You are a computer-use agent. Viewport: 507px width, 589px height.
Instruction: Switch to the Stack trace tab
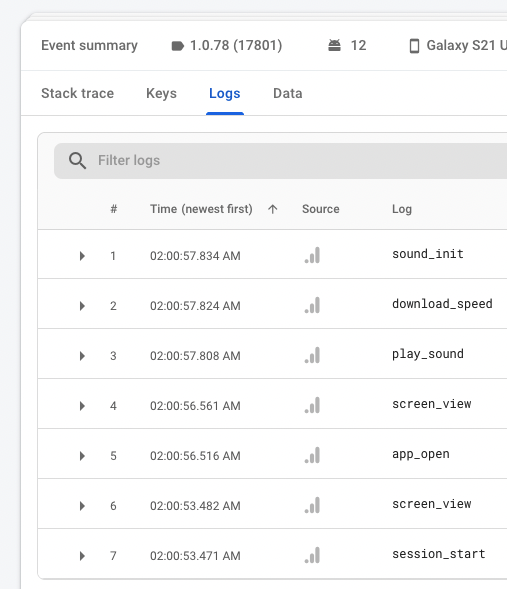77,93
